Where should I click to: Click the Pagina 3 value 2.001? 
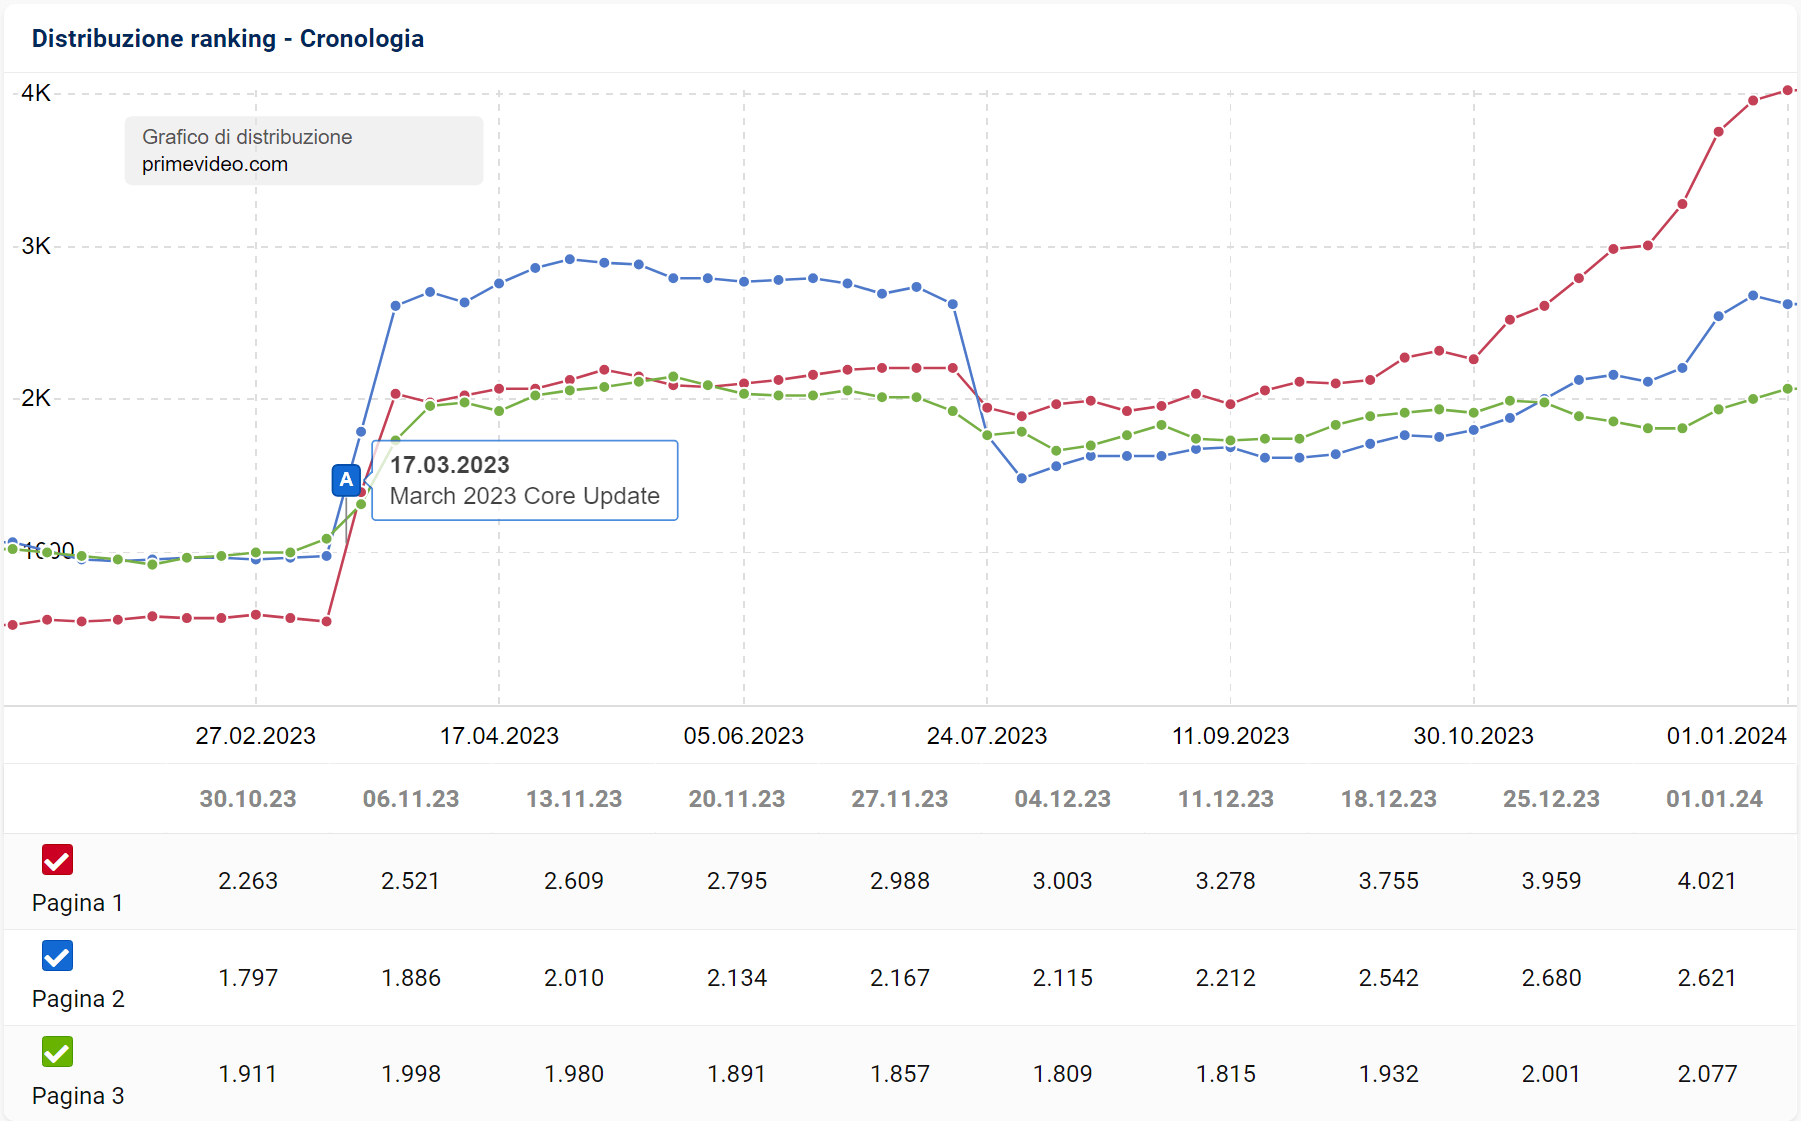tap(1552, 1074)
